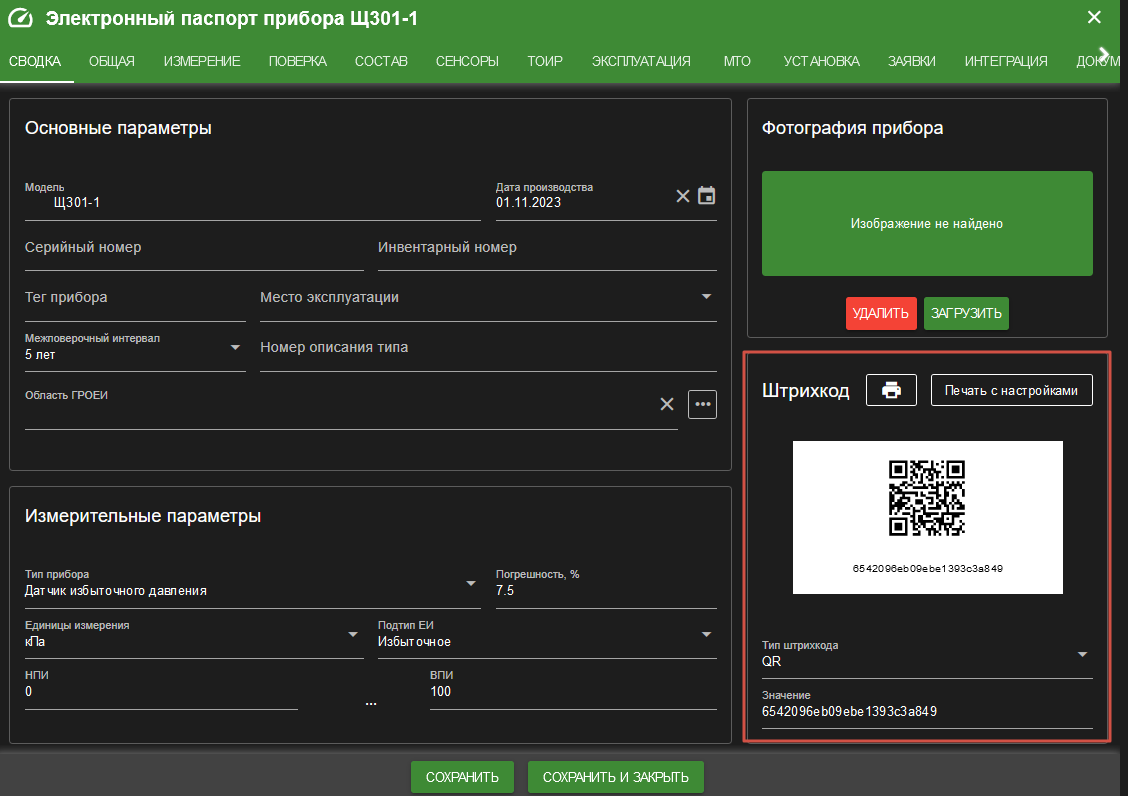The width and height of the screenshot is (1128, 796).
Task: Clear the production date field
Action: pos(683,196)
